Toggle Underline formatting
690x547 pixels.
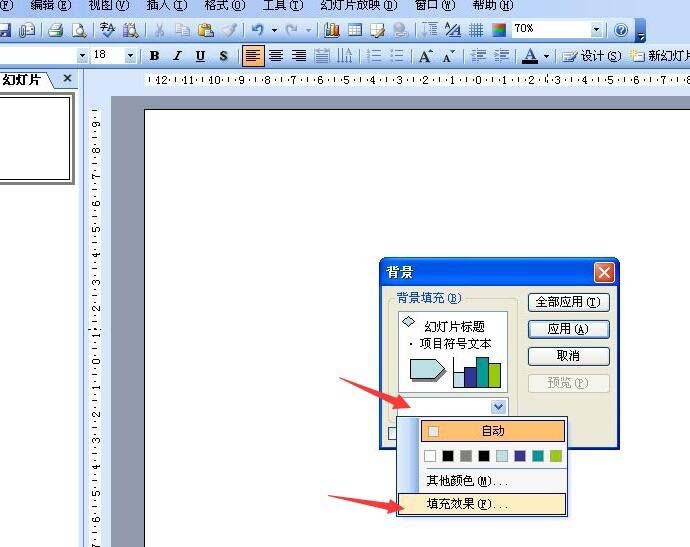[x=200, y=56]
